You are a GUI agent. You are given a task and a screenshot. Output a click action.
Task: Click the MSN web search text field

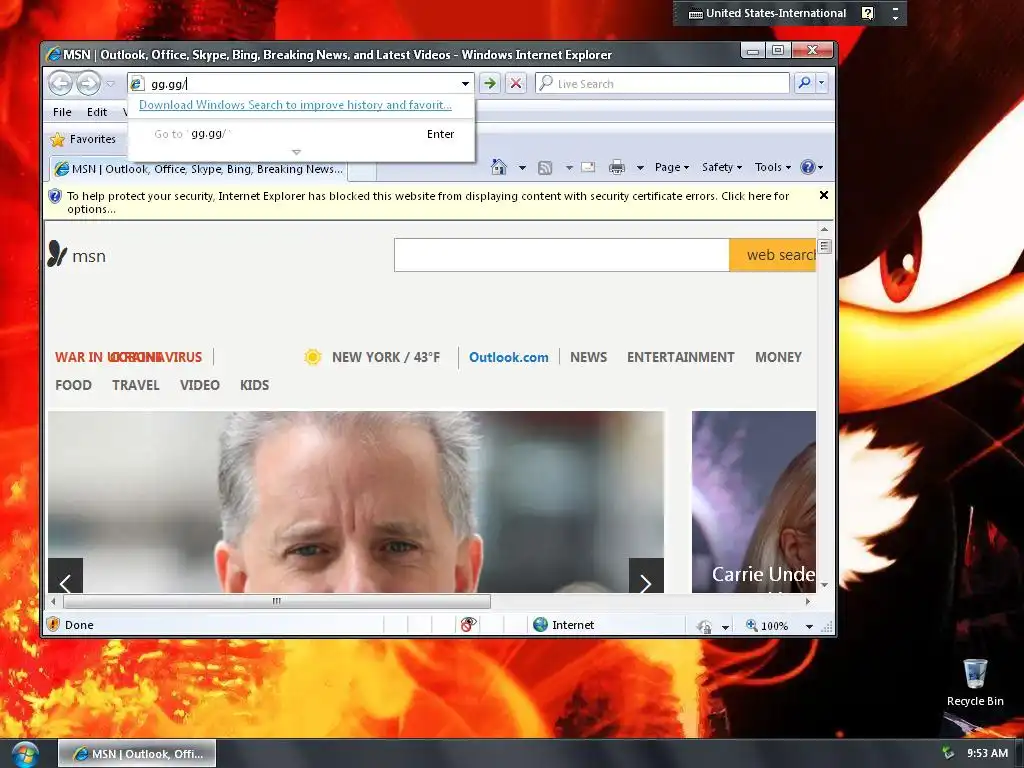[x=562, y=255]
